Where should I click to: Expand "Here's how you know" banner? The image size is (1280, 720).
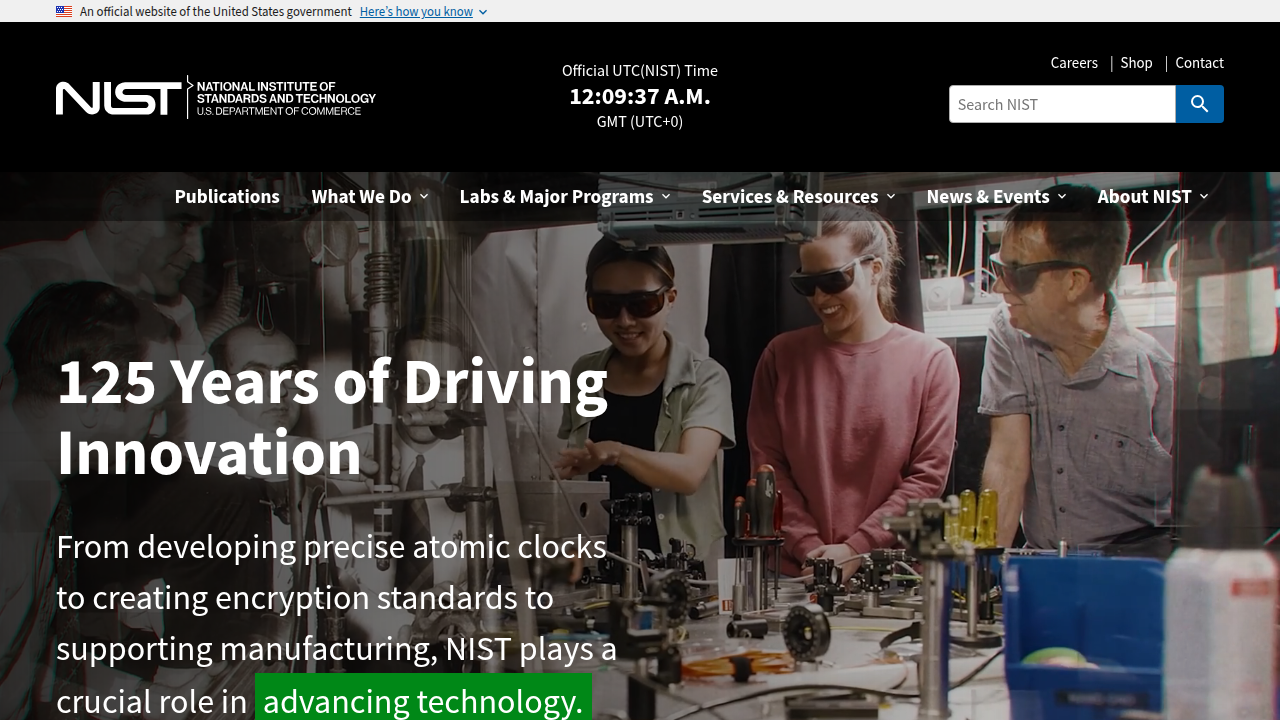point(423,12)
